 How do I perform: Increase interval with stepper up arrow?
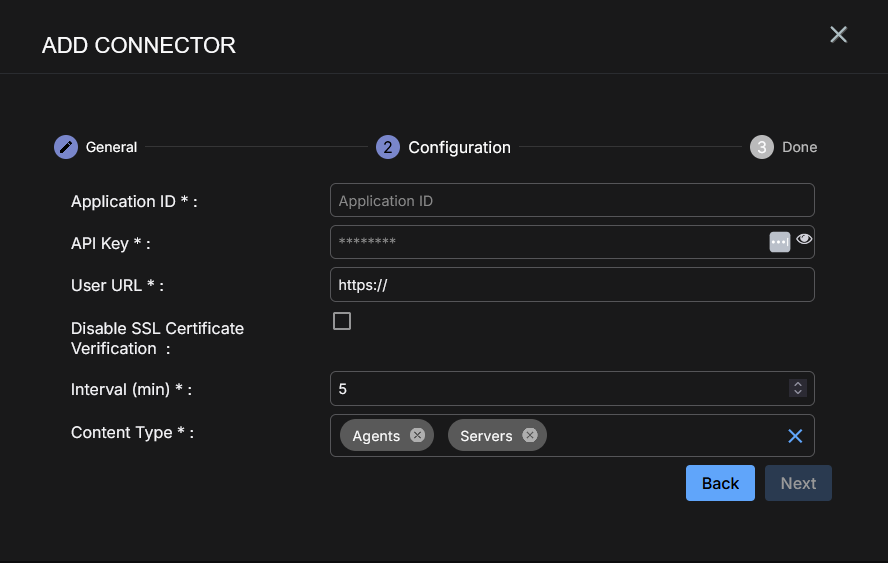[797, 384]
